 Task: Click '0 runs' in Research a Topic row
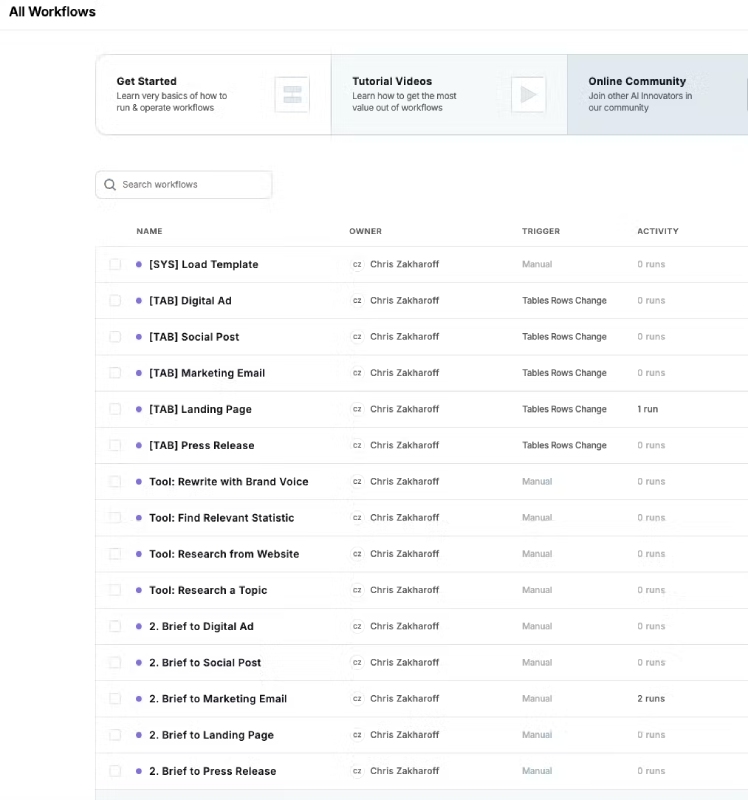pyautogui.click(x=651, y=590)
